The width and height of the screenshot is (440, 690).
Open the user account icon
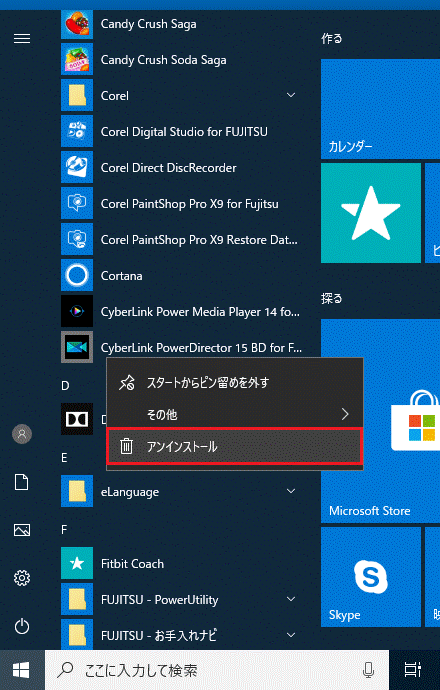22,434
